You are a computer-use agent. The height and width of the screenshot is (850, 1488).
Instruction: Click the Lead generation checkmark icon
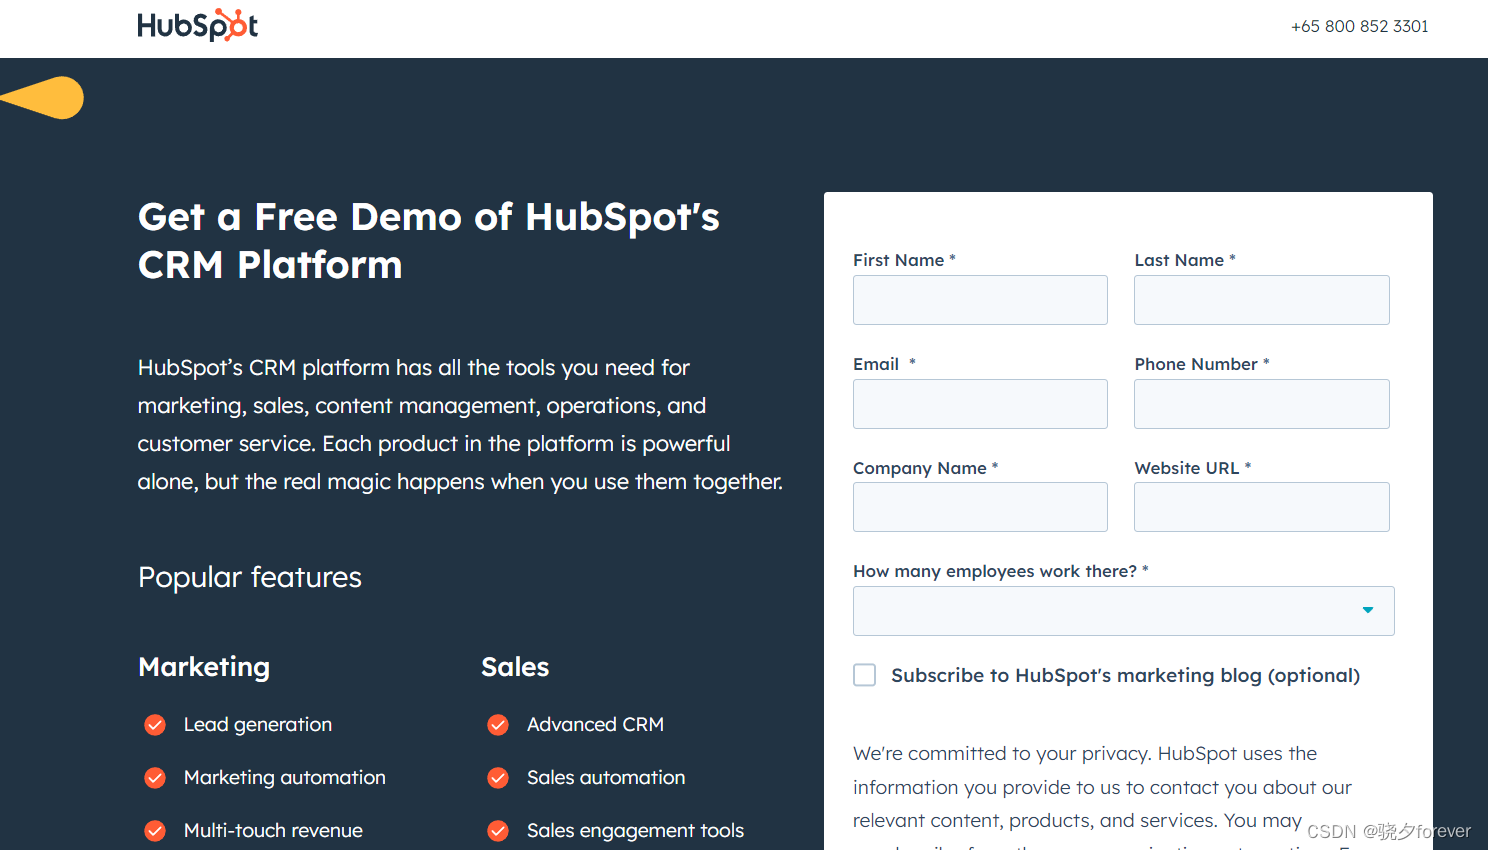(x=155, y=725)
